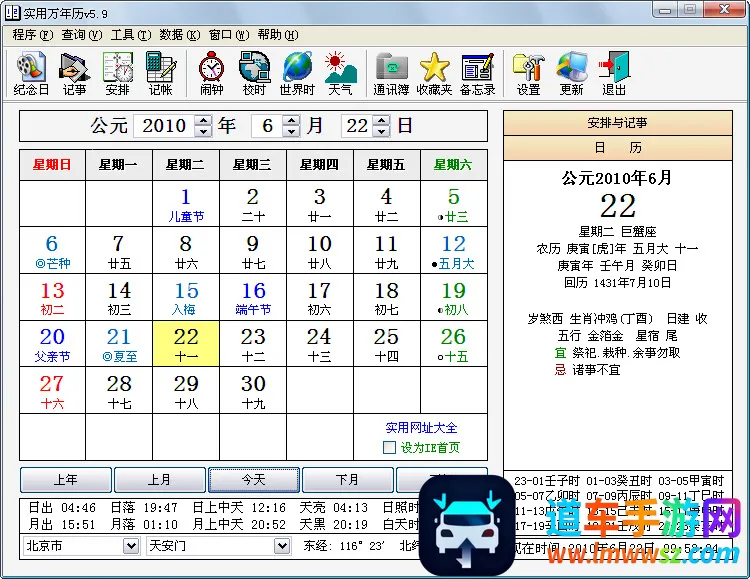Click the 退出 exit icon

point(614,73)
